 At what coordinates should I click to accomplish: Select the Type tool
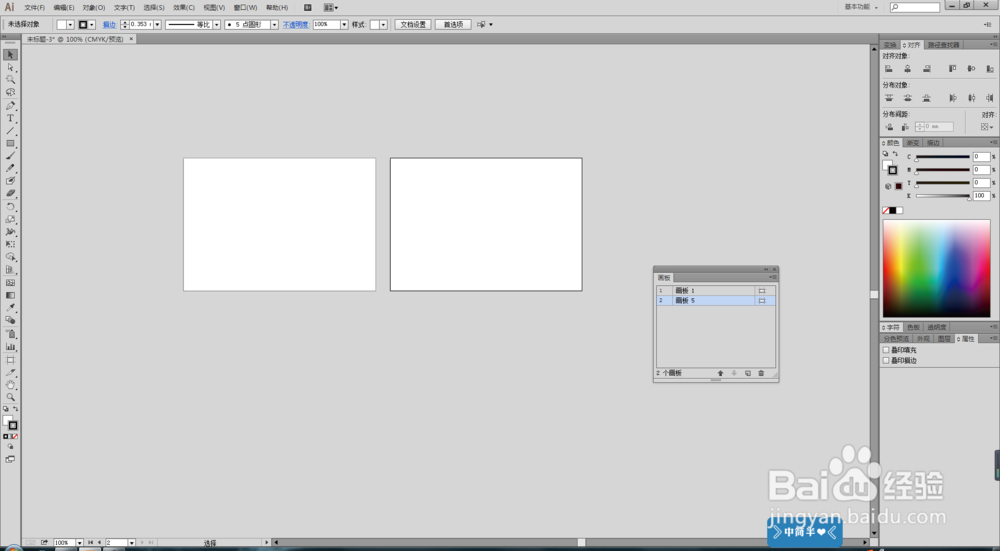coord(10,118)
